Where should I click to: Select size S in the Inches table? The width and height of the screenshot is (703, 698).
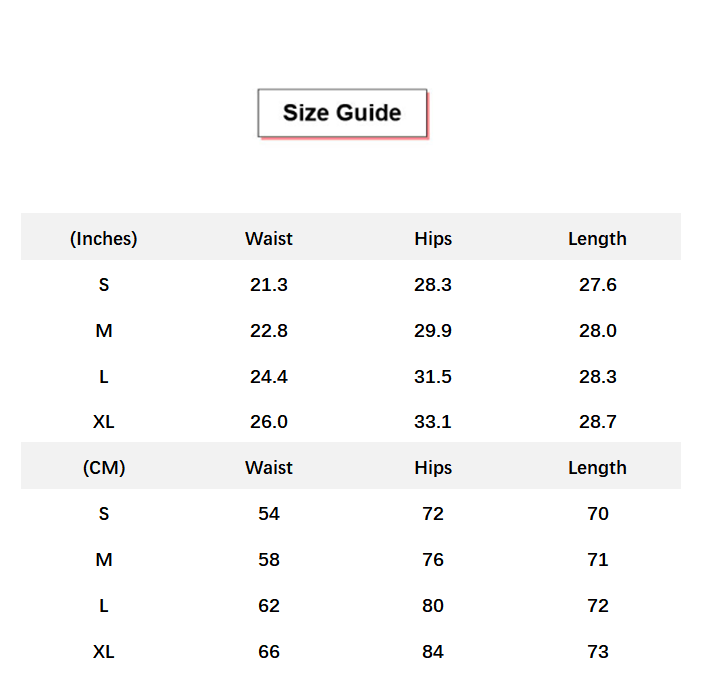104,284
